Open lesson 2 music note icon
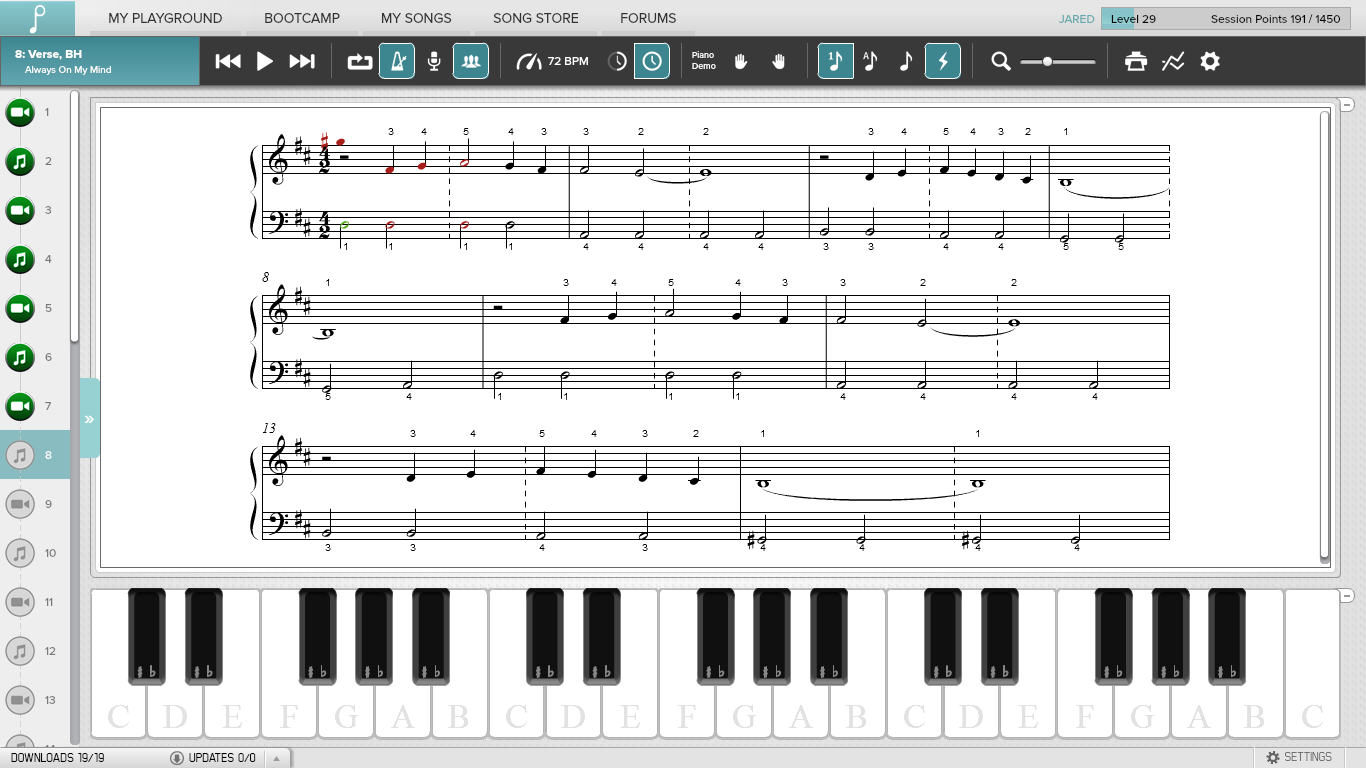Image resolution: width=1366 pixels, height=768 pixels. tap(20, 162)
